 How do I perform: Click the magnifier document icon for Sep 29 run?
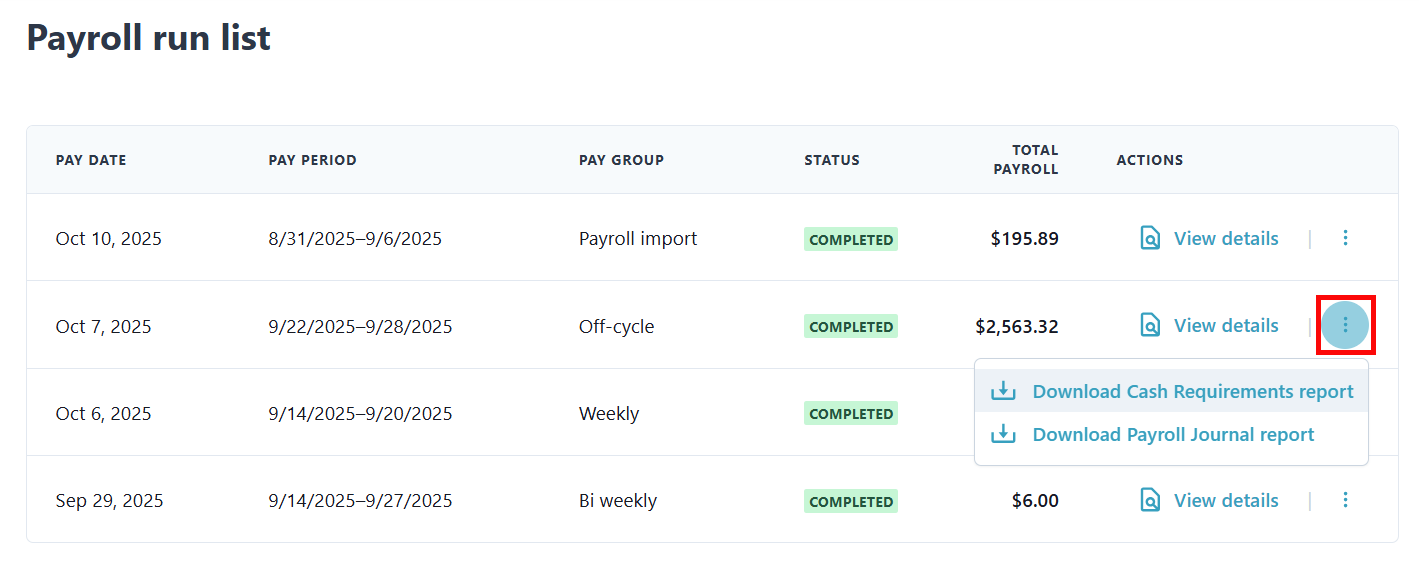pos(1151,501)
